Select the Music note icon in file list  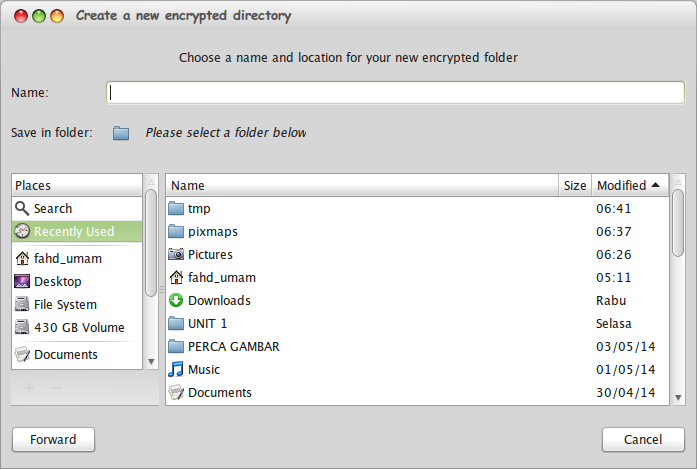[176, 369]
